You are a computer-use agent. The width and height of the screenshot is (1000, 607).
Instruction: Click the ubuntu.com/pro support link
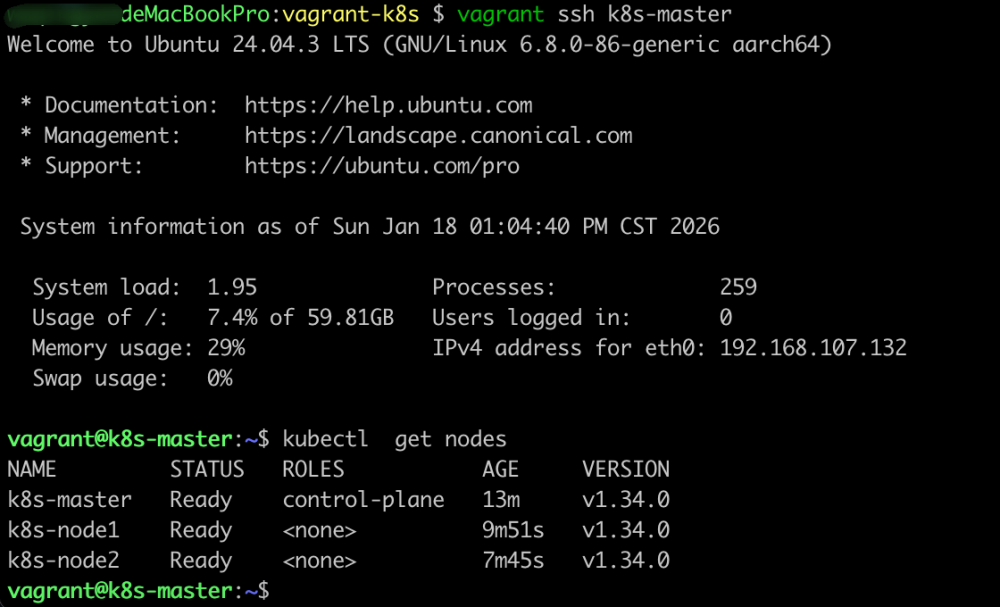coord(382,166)
